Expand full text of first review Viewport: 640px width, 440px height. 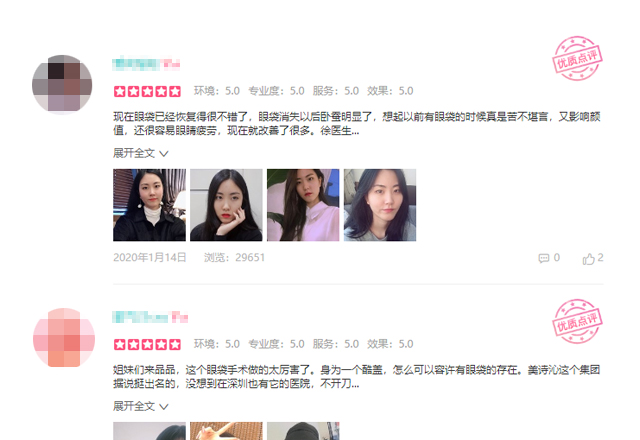(x=141, y=153)
